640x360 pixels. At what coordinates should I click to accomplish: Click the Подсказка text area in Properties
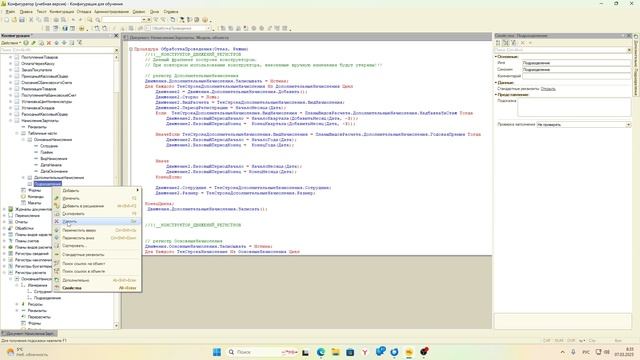(574, 107)
